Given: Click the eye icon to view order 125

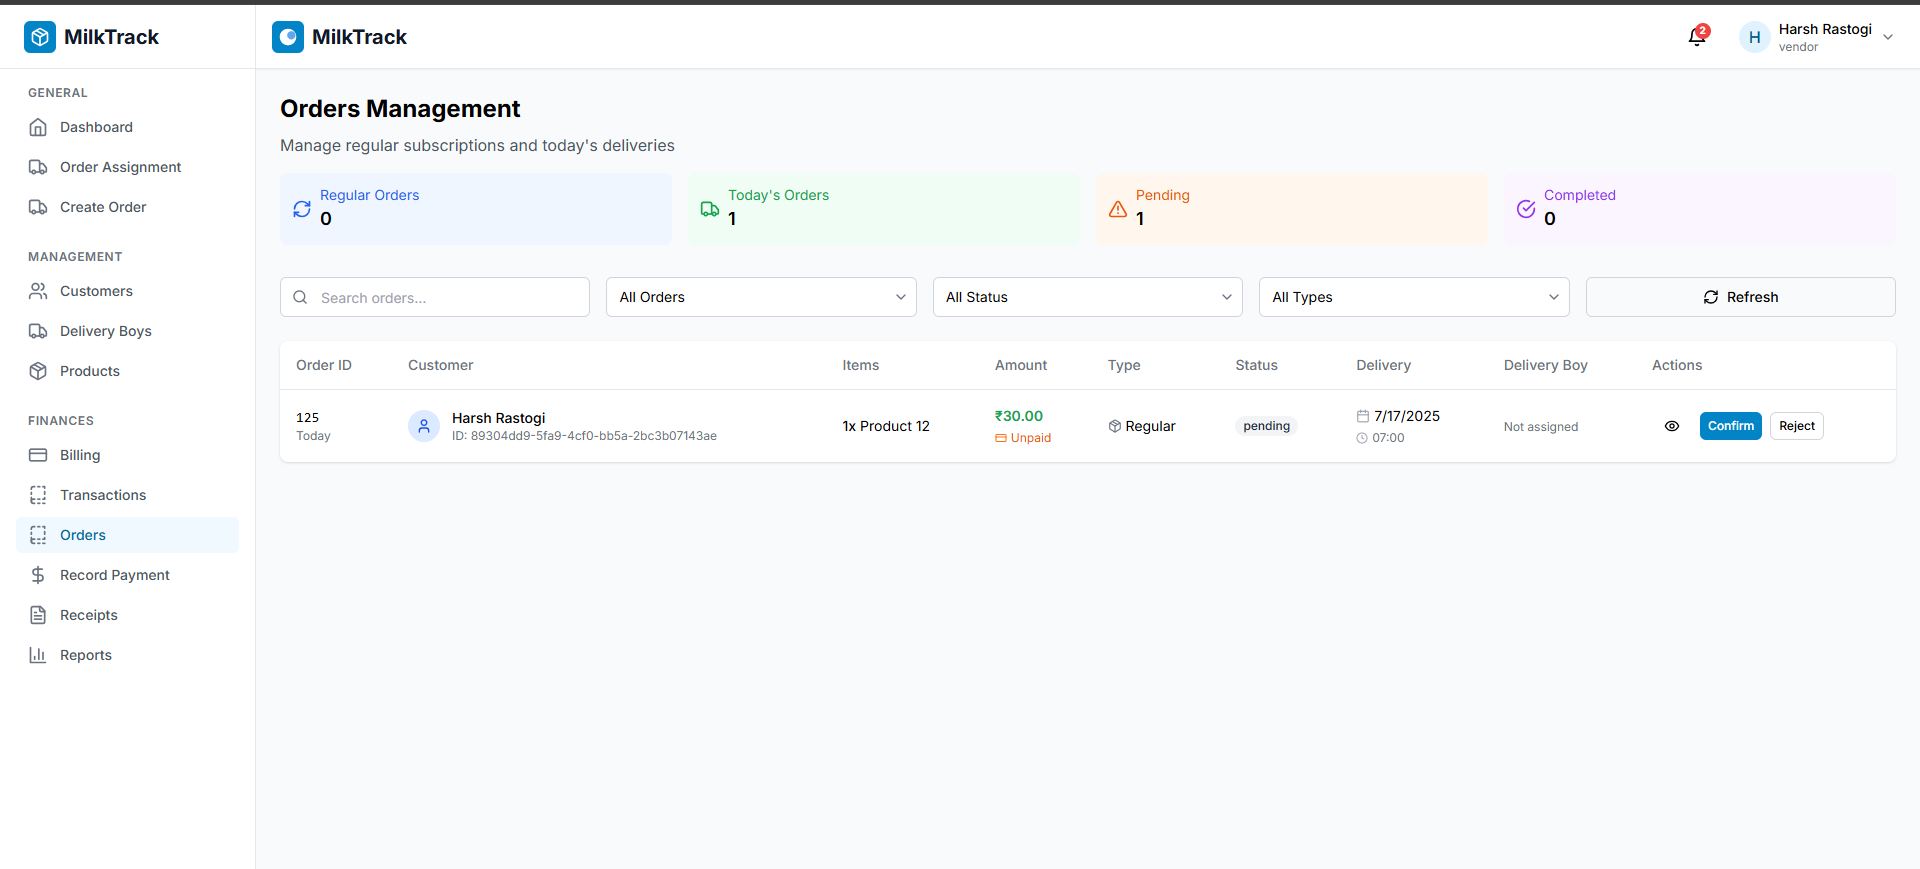Looking at the screenshot, I should 1671,426.
